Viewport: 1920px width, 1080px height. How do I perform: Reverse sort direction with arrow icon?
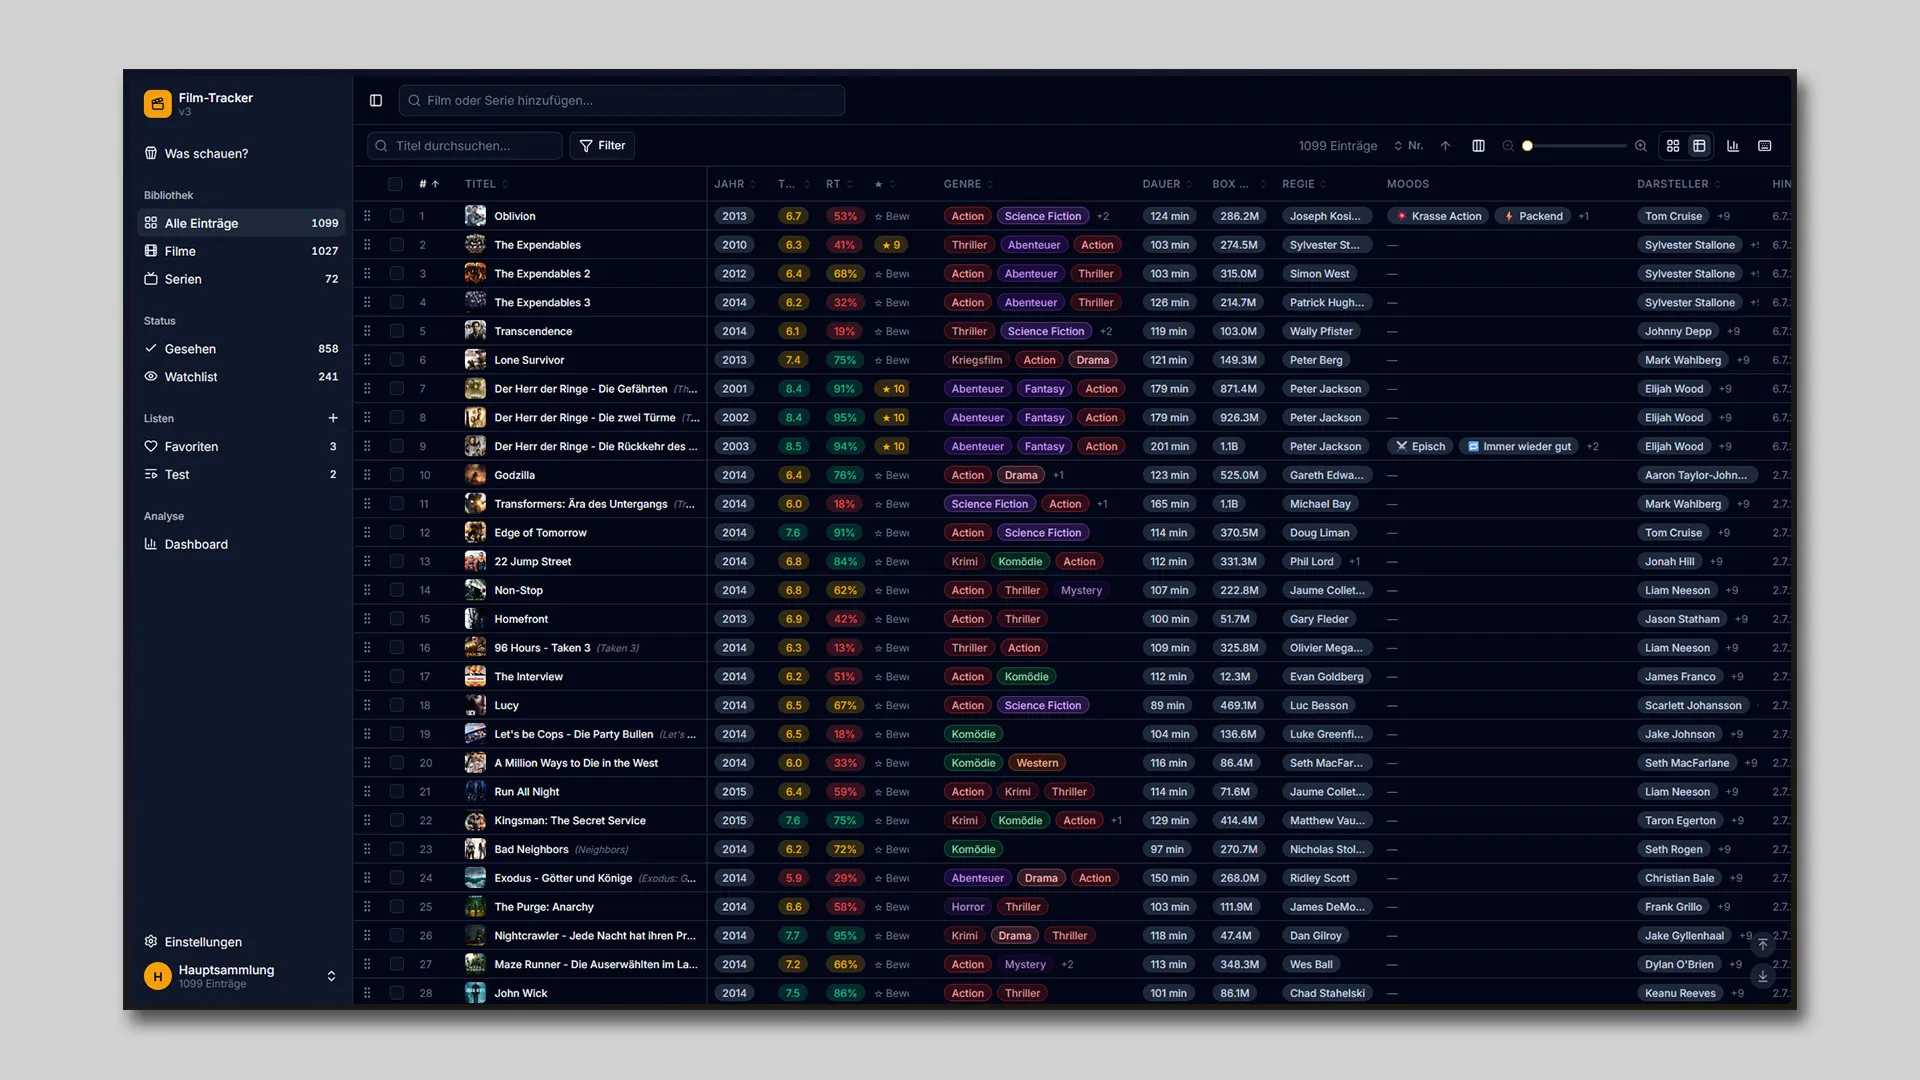click(1445, 146)
